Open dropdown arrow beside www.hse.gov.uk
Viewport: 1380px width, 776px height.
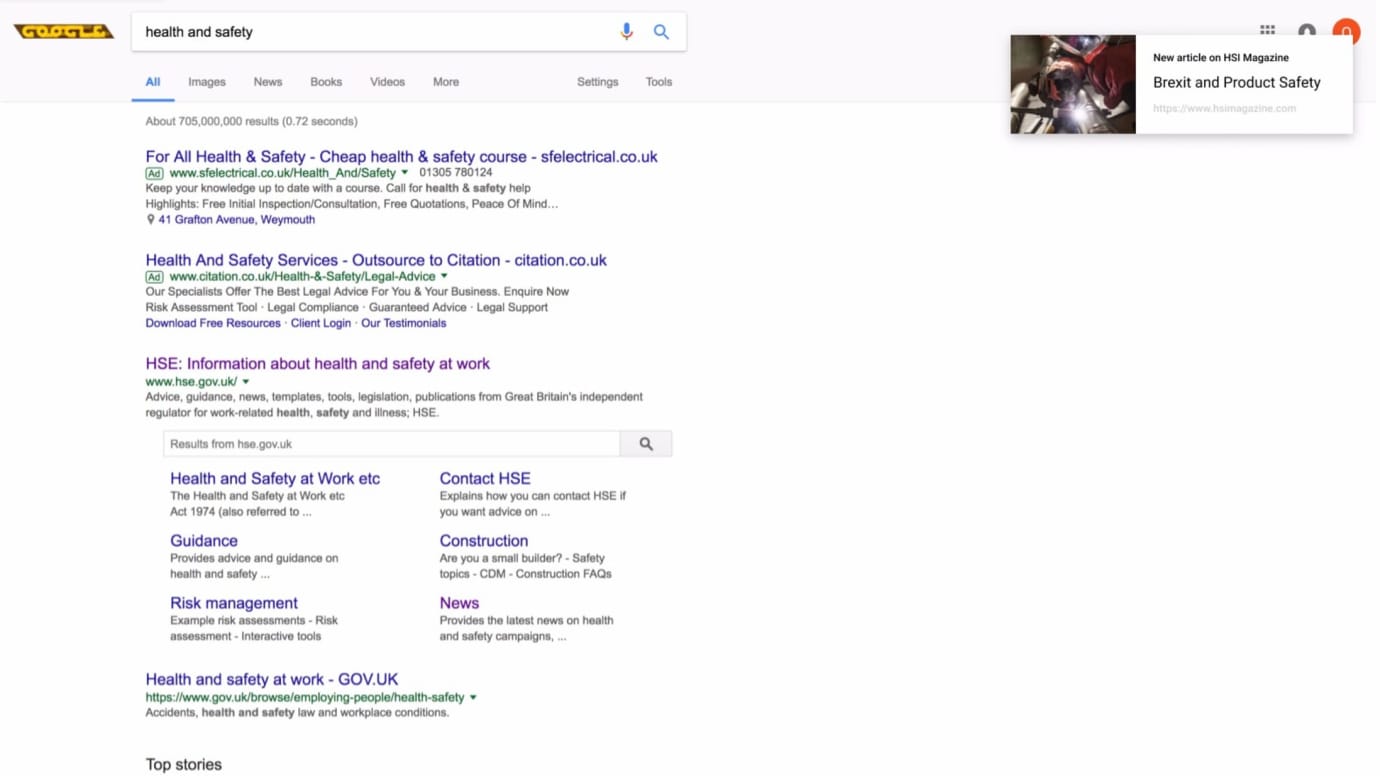pyautogui.click(x=246, y=382)
